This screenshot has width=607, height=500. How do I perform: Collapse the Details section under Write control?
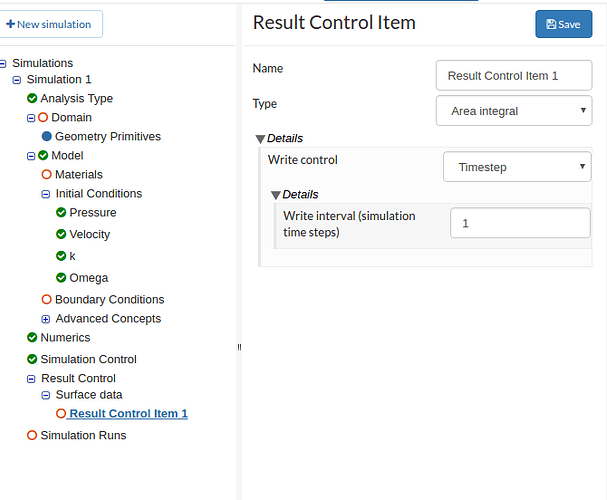276,195
